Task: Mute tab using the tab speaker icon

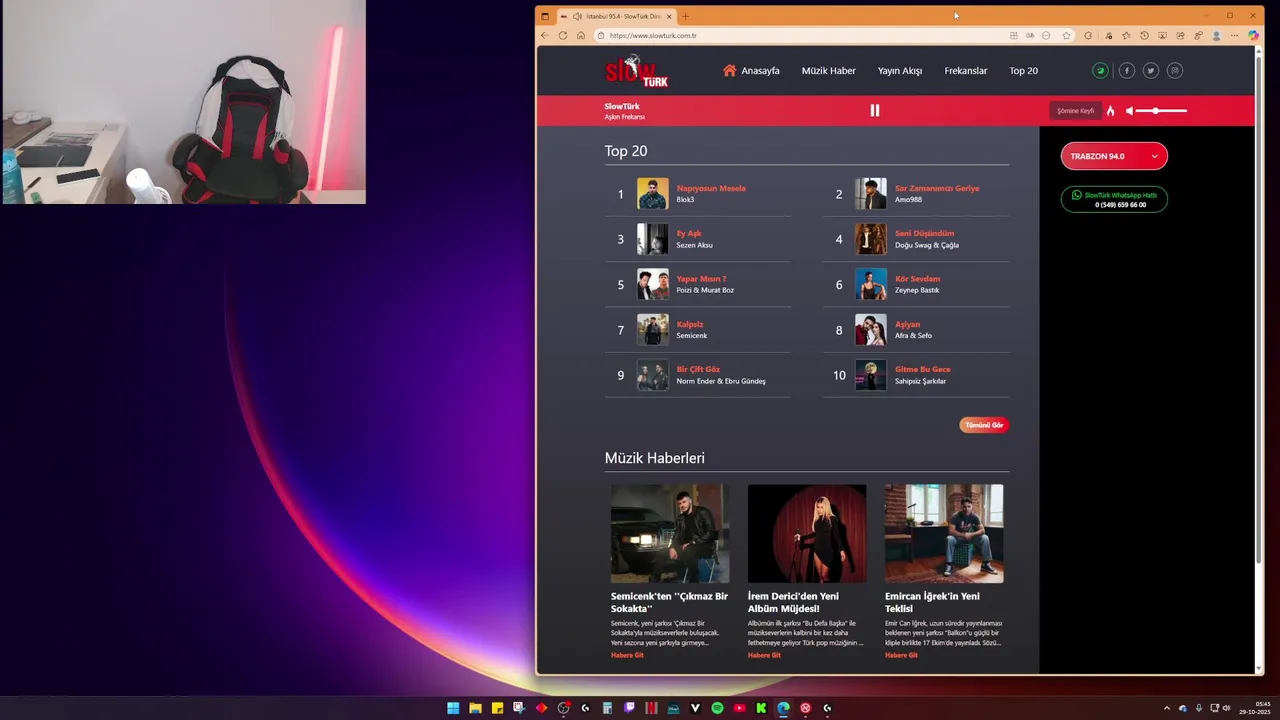Action: pos(577,16)
